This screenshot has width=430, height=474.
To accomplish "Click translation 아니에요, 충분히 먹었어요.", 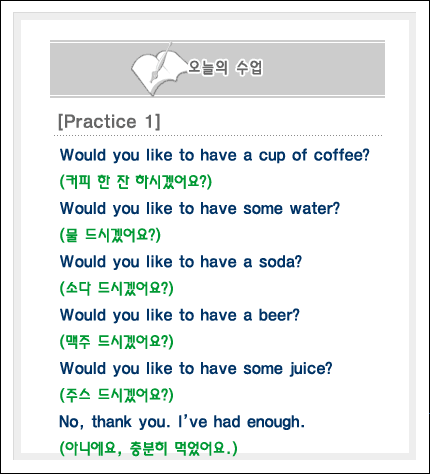I will point(148,448).
